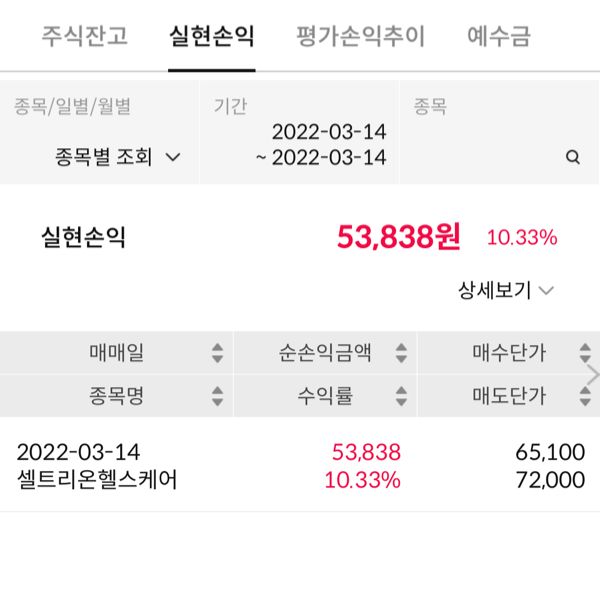Open the 예수금 tab
The width and height of the screenshot is (600, 600).
click(x=499, y=37)
